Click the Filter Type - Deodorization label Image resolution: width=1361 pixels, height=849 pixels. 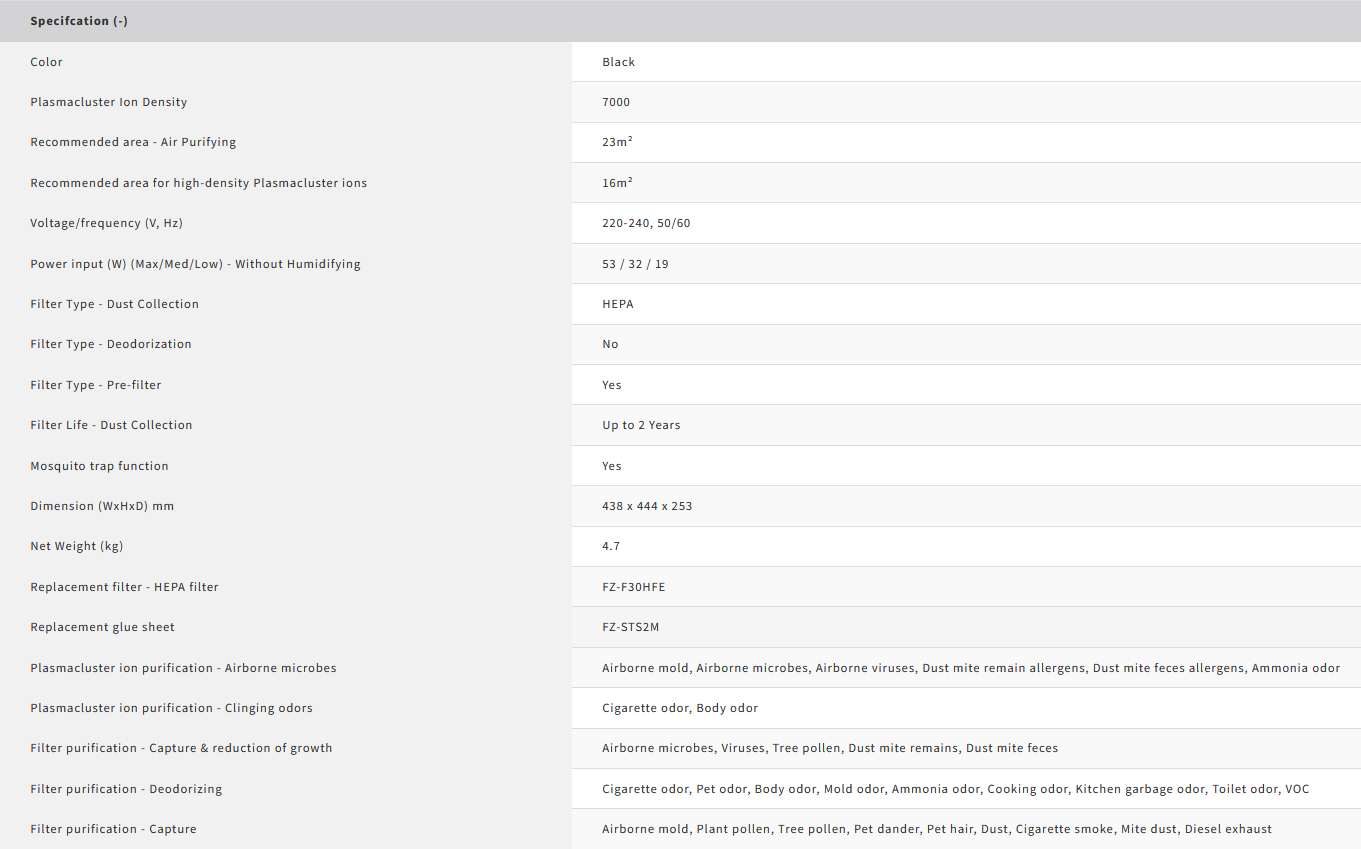pos(110,344)
